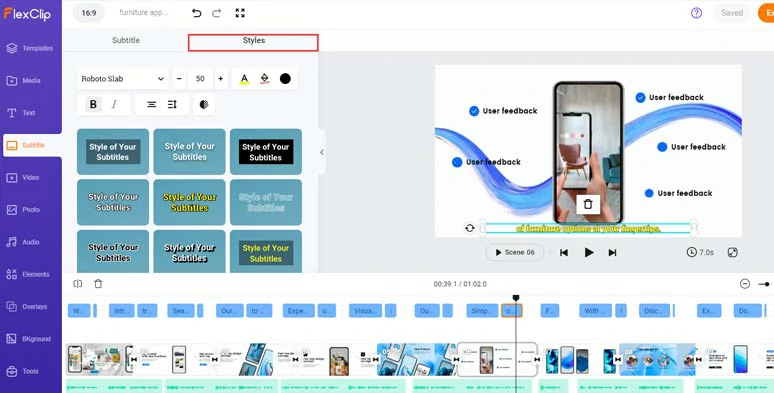774x393 pixels.
Task: Click the rotate handle of subtitle box
Action: click(469, 228)
